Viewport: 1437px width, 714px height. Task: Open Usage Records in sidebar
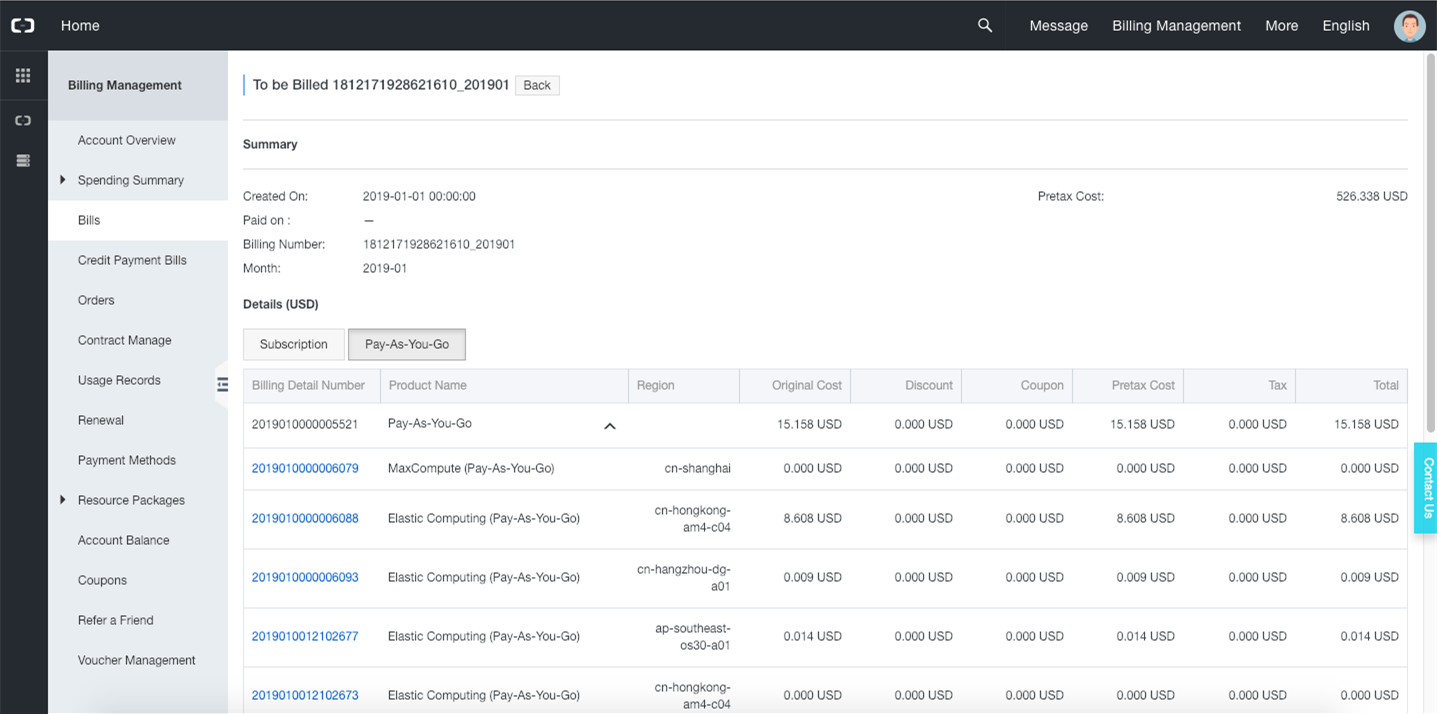coord(119,380)
